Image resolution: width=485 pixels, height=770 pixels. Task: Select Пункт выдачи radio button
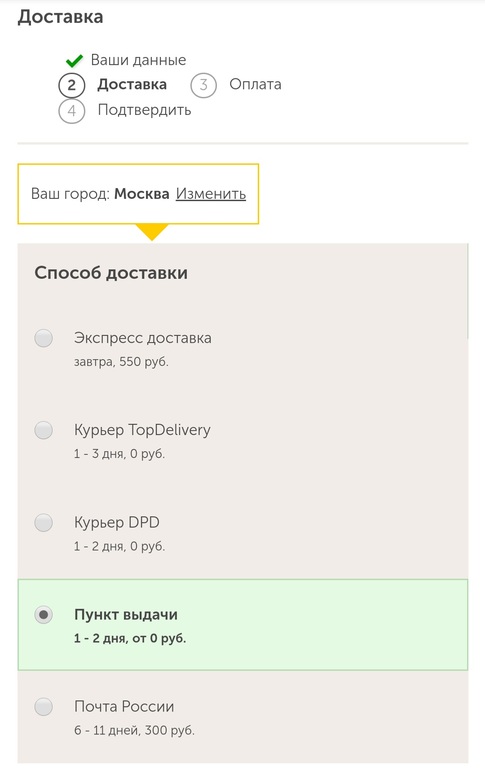44,614
